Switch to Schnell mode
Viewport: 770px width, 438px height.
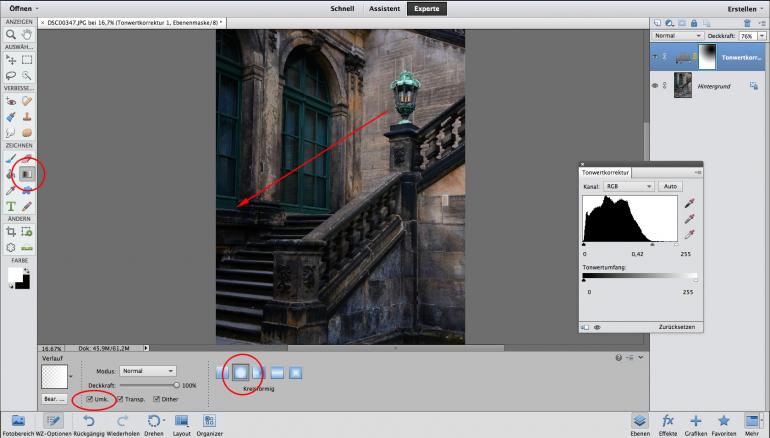point(342,8)
